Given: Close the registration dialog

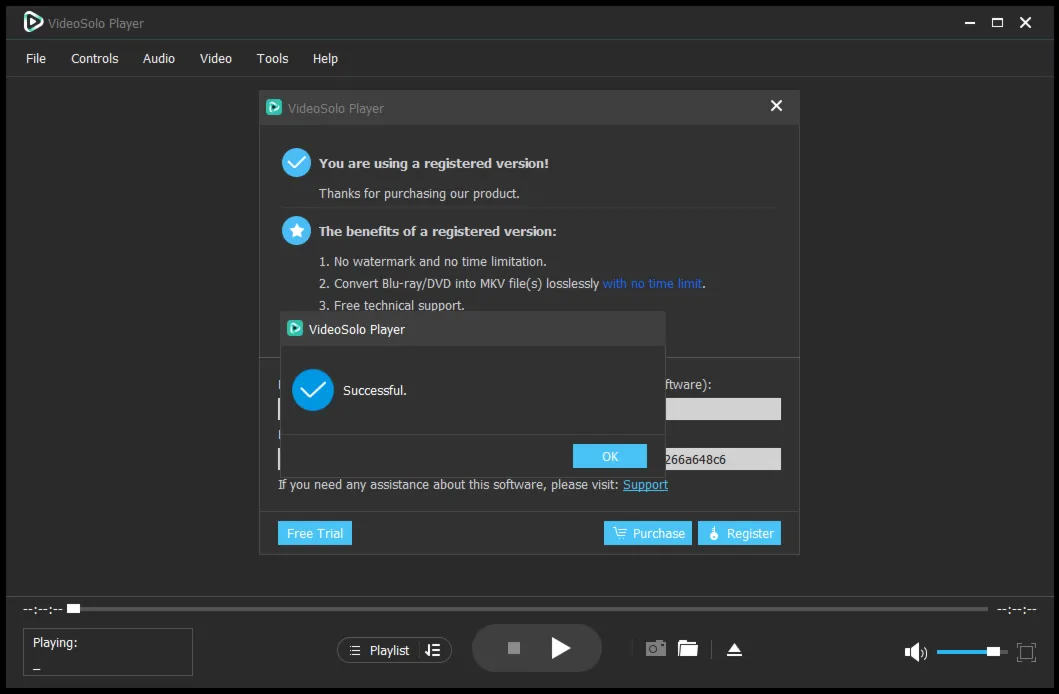Looking at the screenshot, I should (x=777, y=106).
